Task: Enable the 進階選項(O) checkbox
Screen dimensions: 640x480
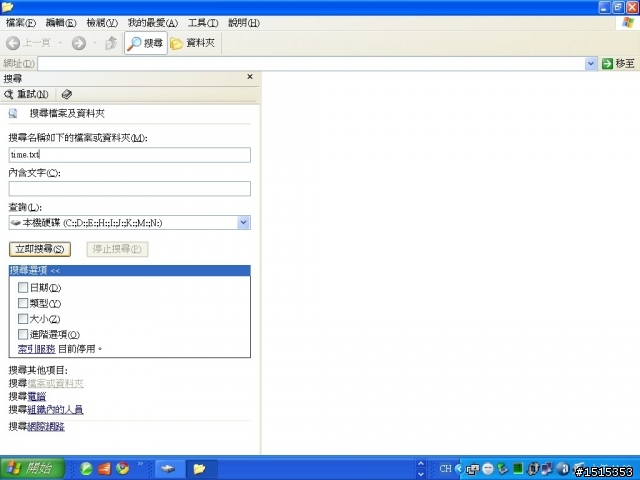Action: 23,334
